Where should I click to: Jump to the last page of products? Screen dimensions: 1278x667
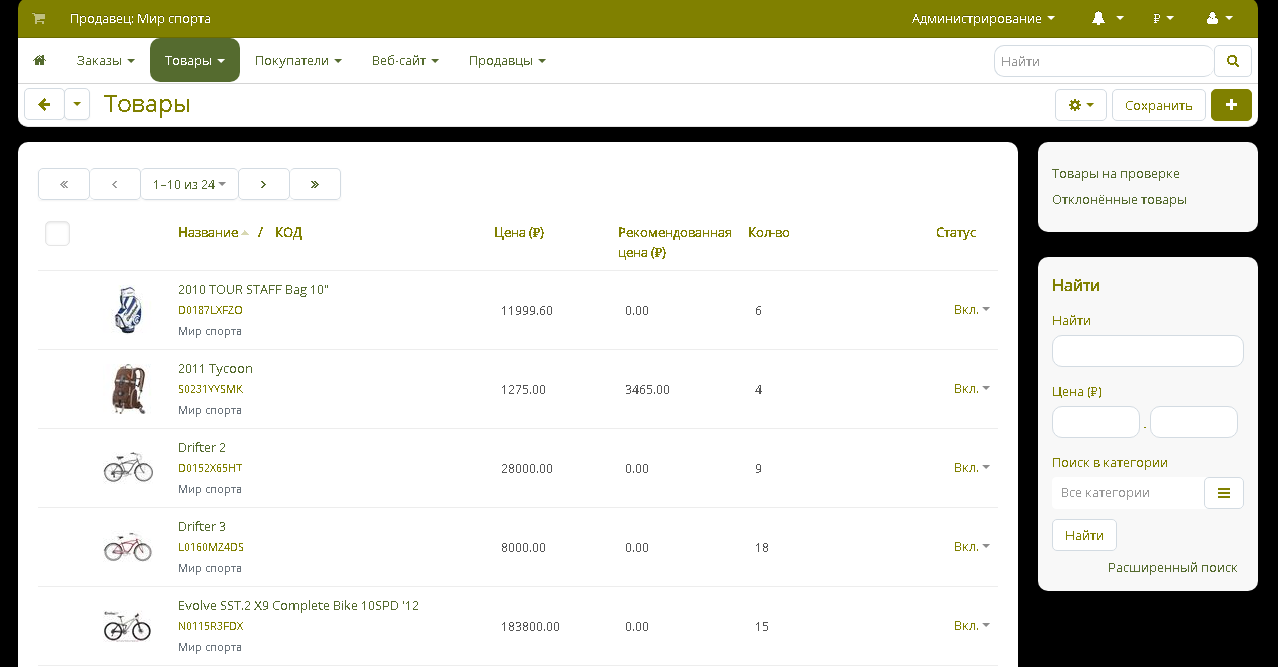(x=315, y=184)
